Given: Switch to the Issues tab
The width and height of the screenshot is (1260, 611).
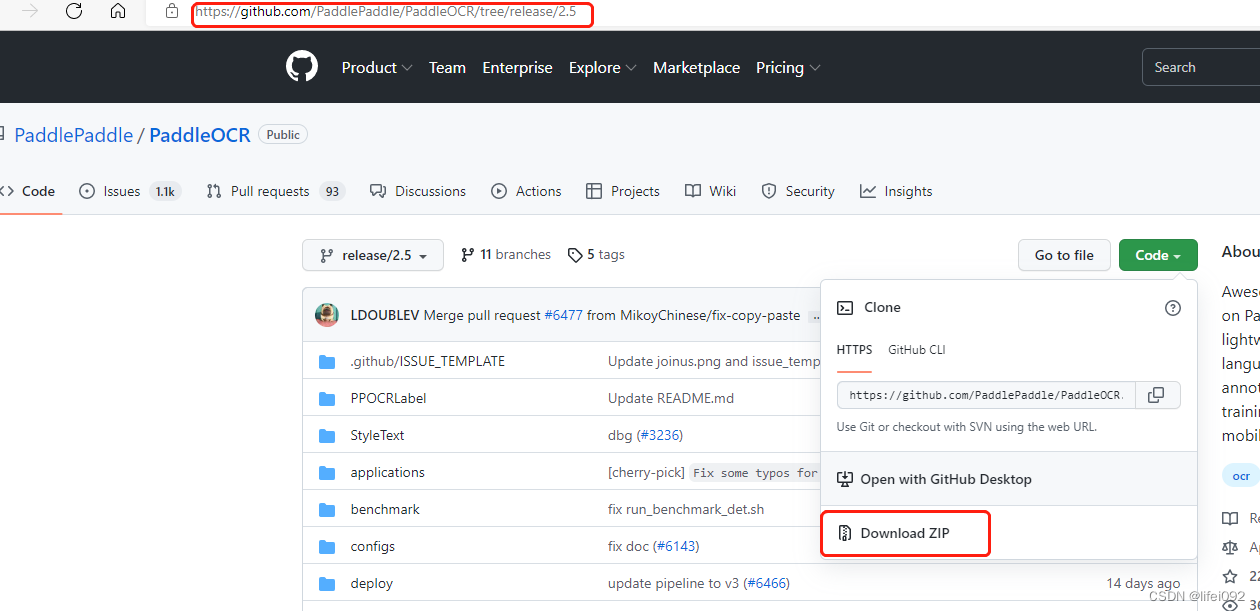Looking at the screenshot, I should (130, 191).
